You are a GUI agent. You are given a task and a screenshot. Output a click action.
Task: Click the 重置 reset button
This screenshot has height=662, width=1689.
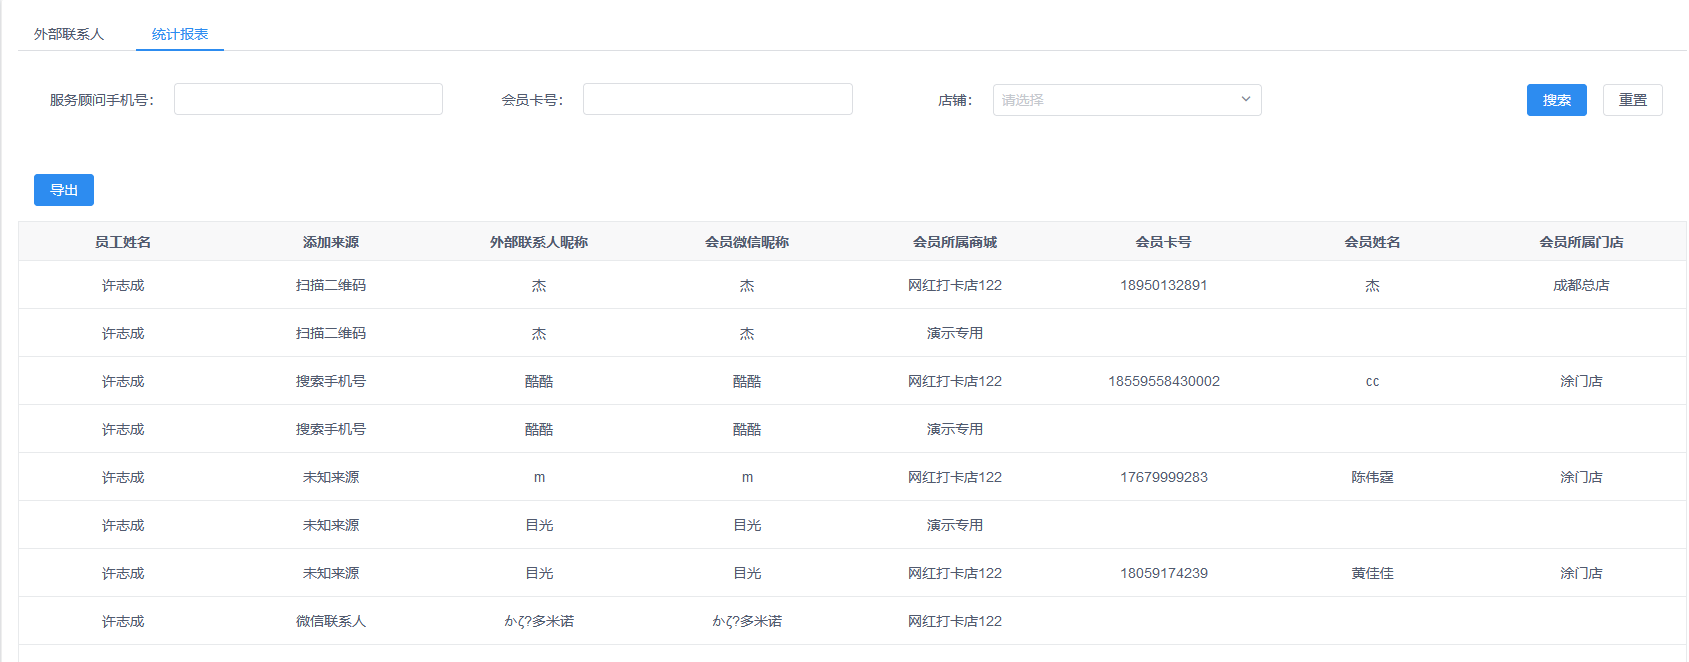(1632, 100)
